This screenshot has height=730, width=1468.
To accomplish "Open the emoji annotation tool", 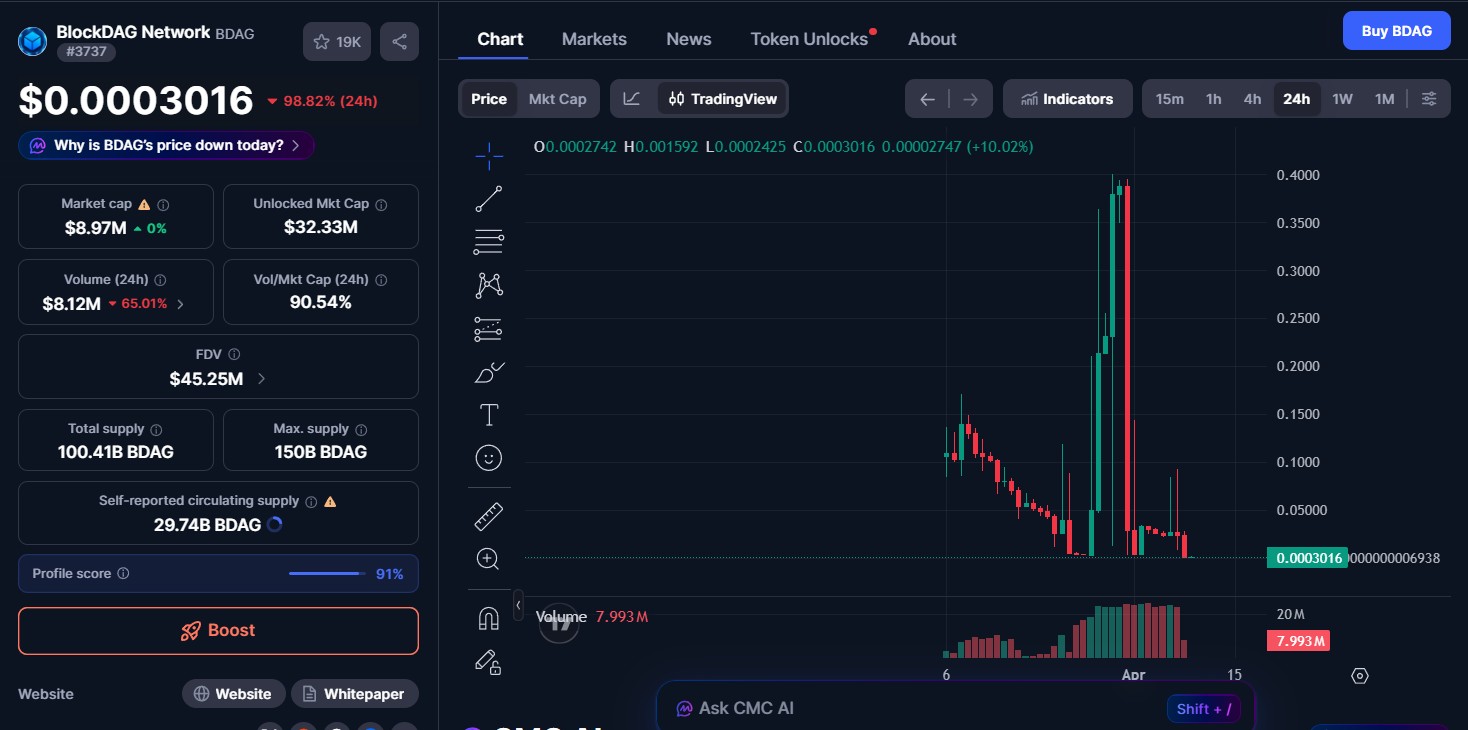I will tap(488, 458).
